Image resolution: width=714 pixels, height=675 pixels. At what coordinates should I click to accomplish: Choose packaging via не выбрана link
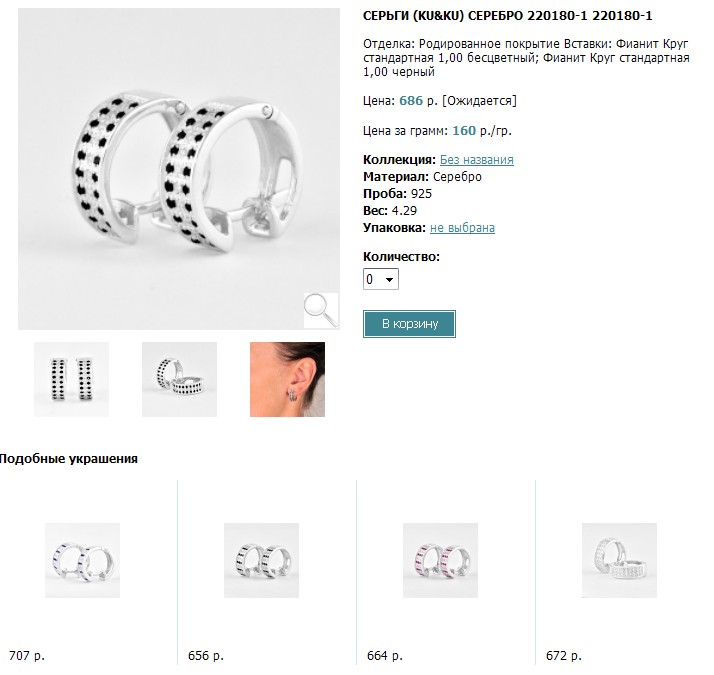462,228
